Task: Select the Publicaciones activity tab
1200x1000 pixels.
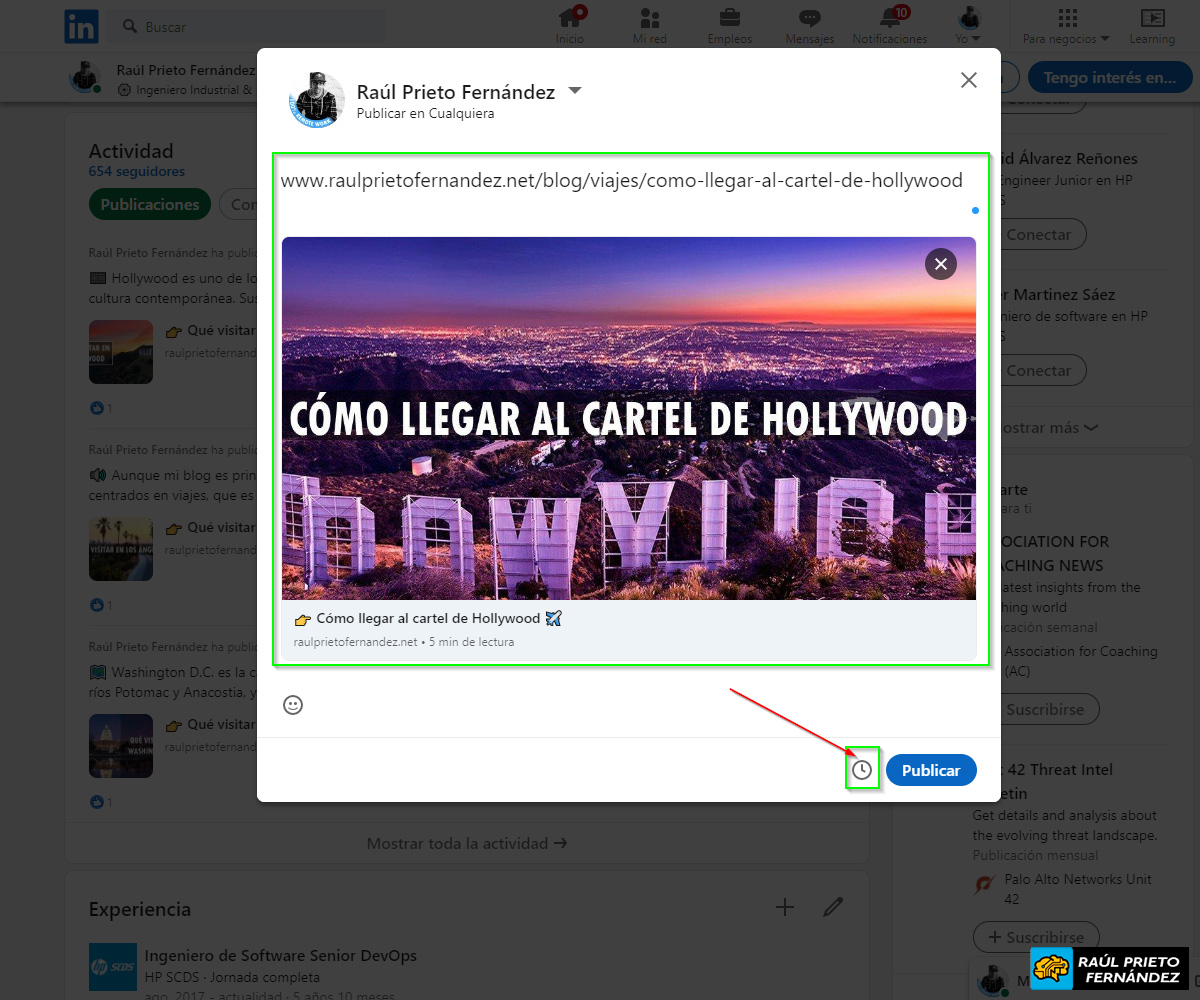Action: tap(150, 204)
